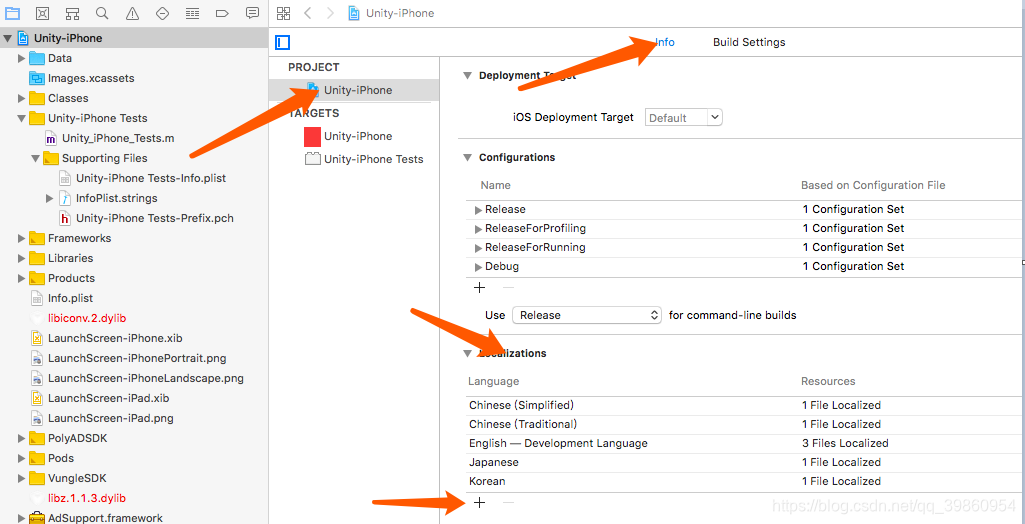Viewport: 1025px width, 524px height.
Task: Open the Issue navigator warning icon
Action: click(133, 13)
